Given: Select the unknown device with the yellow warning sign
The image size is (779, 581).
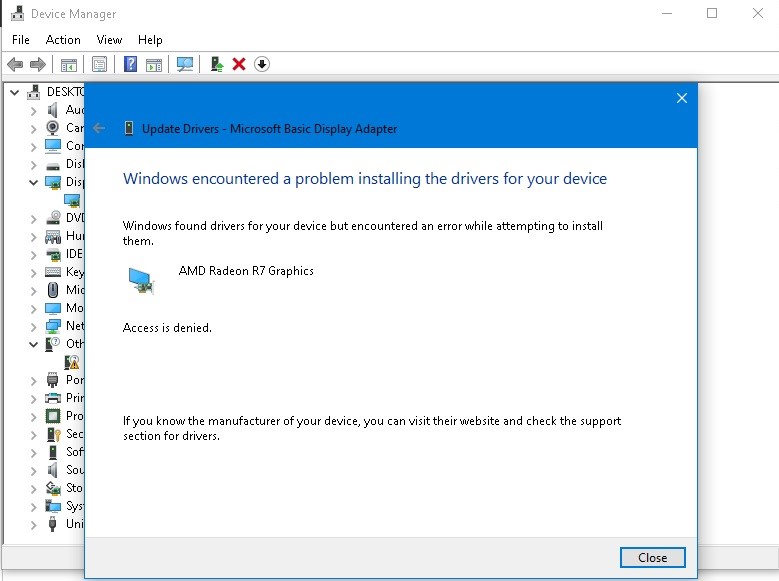Looking at the screenshot, I should click(72, 362).
